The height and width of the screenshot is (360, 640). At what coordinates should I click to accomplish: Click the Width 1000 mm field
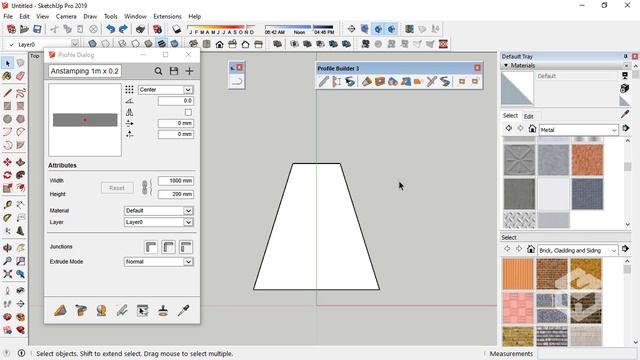click(176, 181)
